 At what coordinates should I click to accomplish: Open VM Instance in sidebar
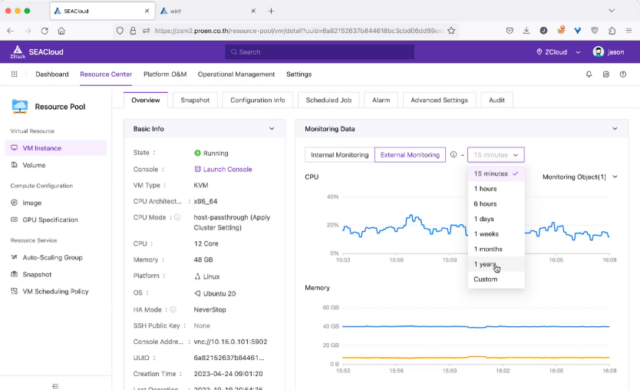pyautogui.click(x=56, y=148)
